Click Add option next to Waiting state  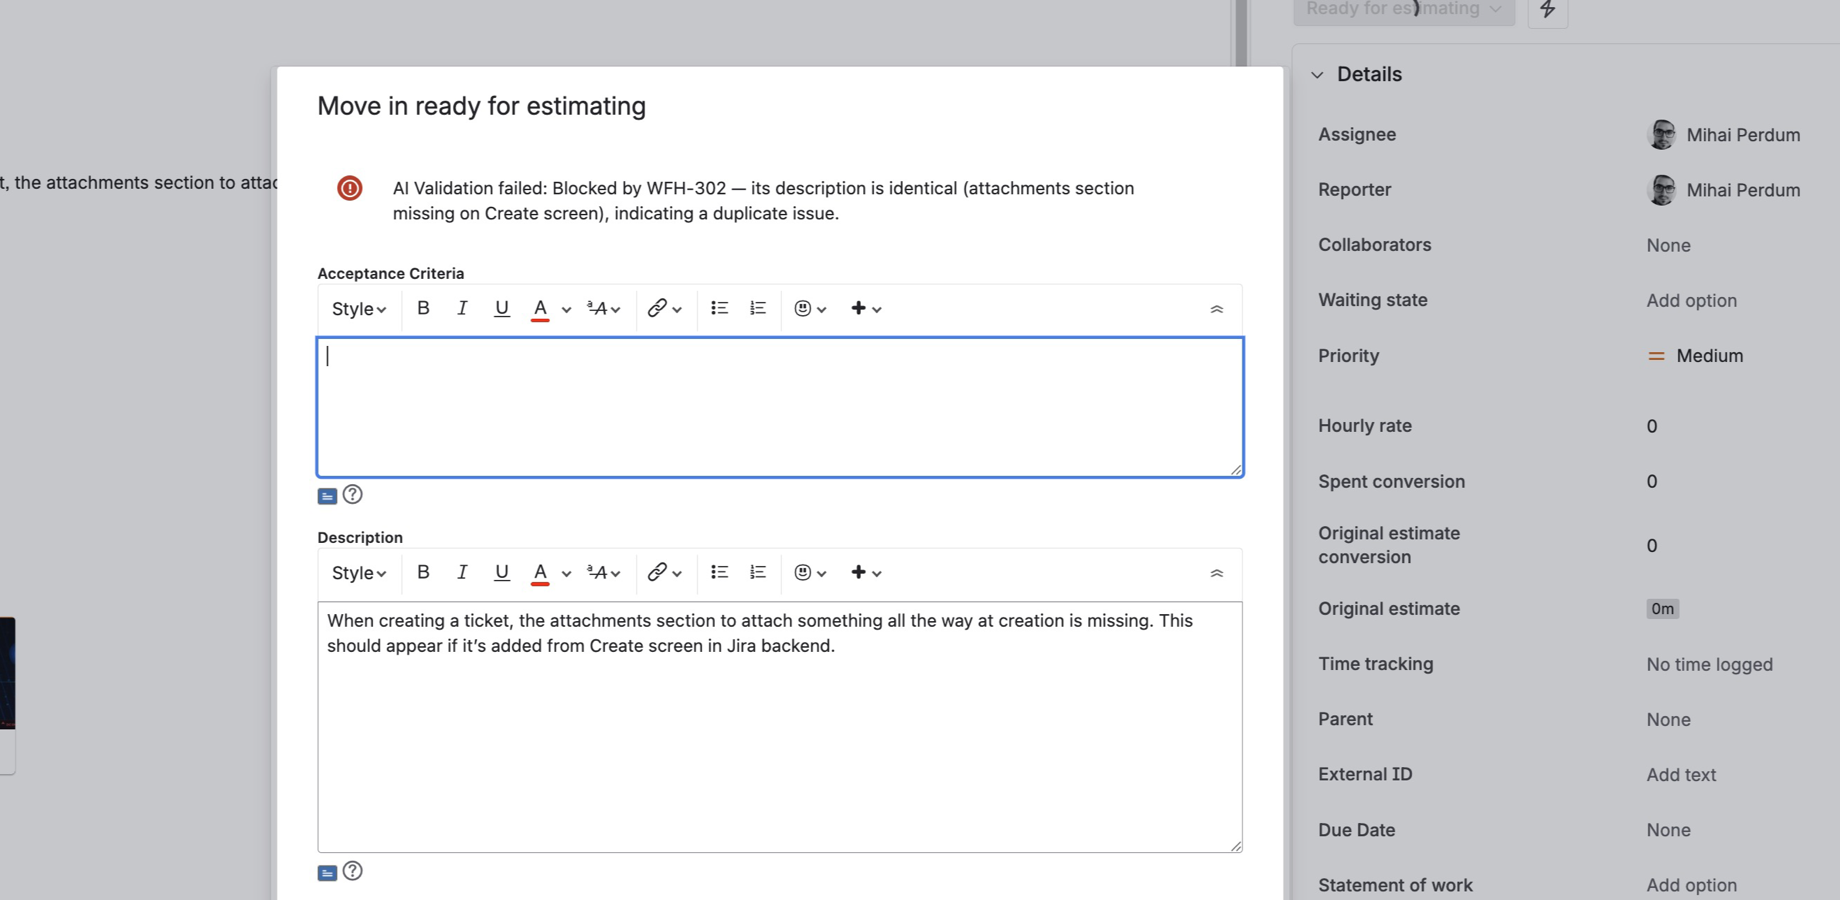[x=1691, y=300]
